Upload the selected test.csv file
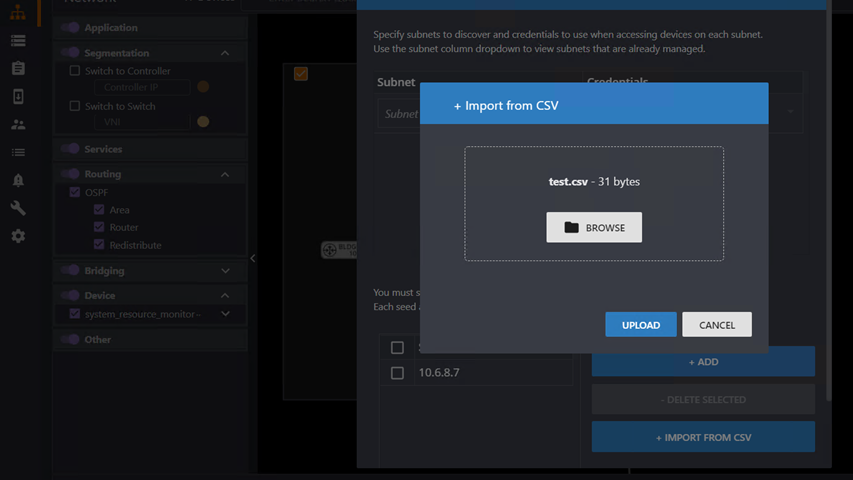Screen dimensions: 853x480 (641, 324)
